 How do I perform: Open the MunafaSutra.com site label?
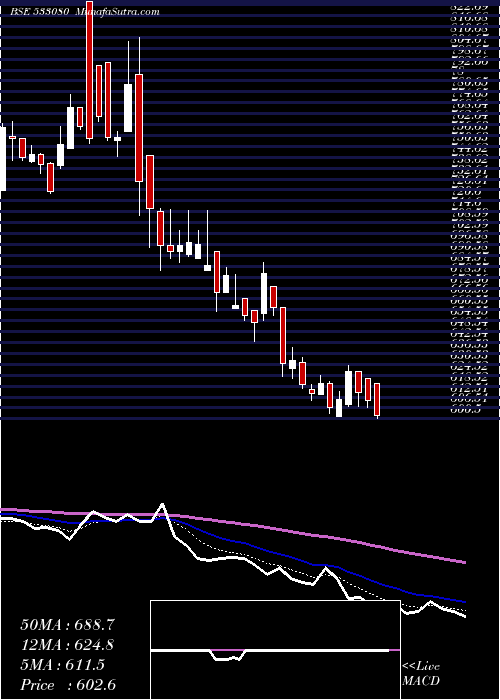pos(117,12)
